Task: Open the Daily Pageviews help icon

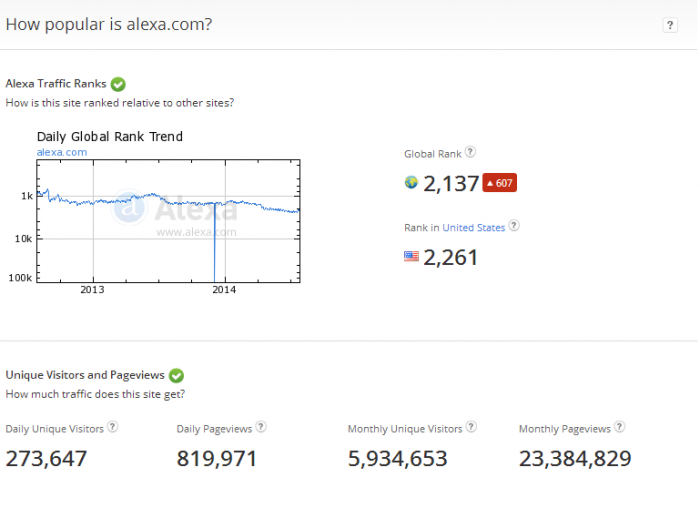Action: click(261, 427)
